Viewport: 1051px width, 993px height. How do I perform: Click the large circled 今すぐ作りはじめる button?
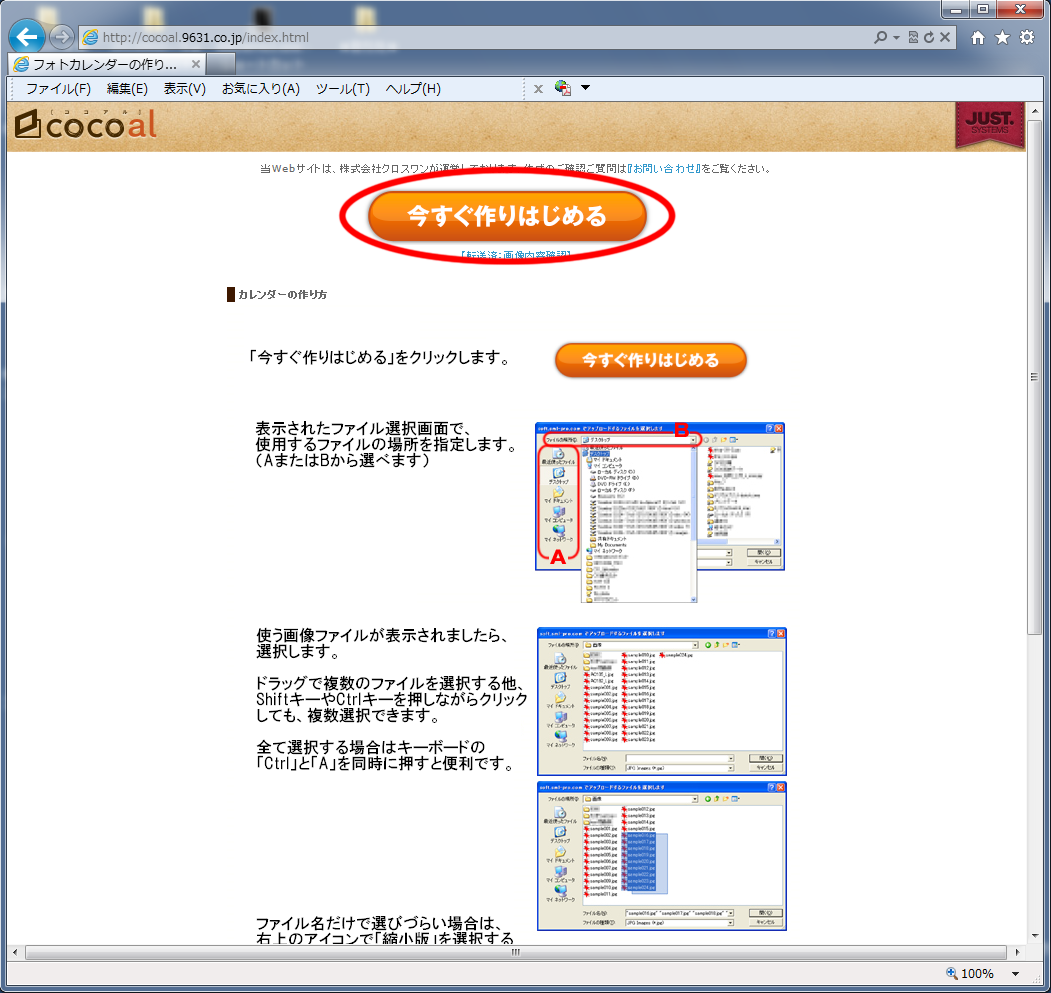[x=507, y=216]
